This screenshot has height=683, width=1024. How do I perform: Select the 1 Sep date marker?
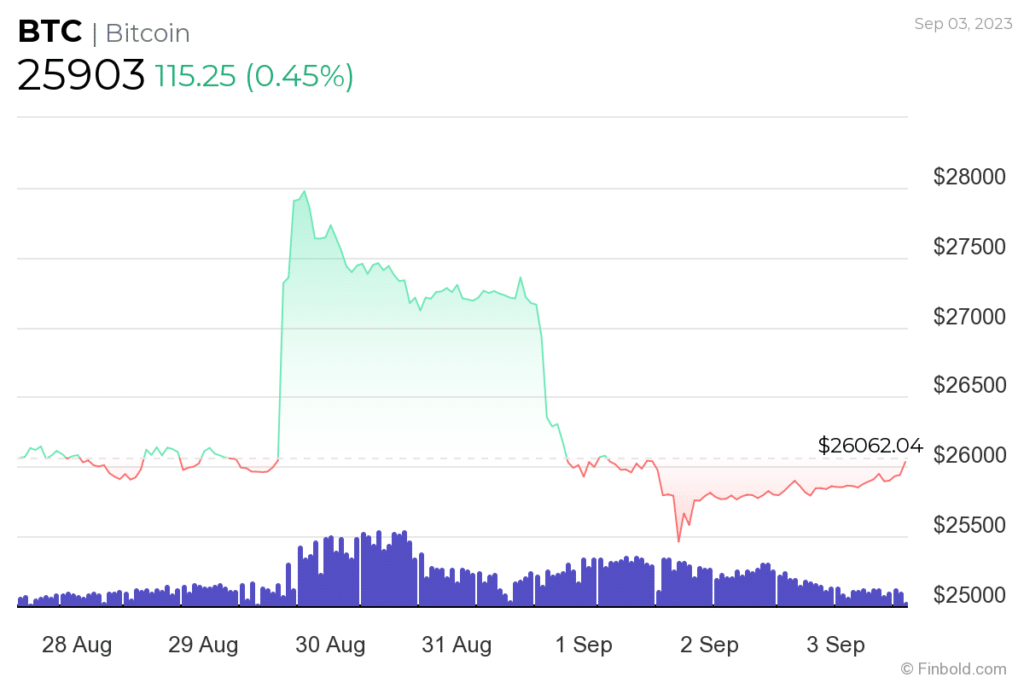click(x=585, y=645)
